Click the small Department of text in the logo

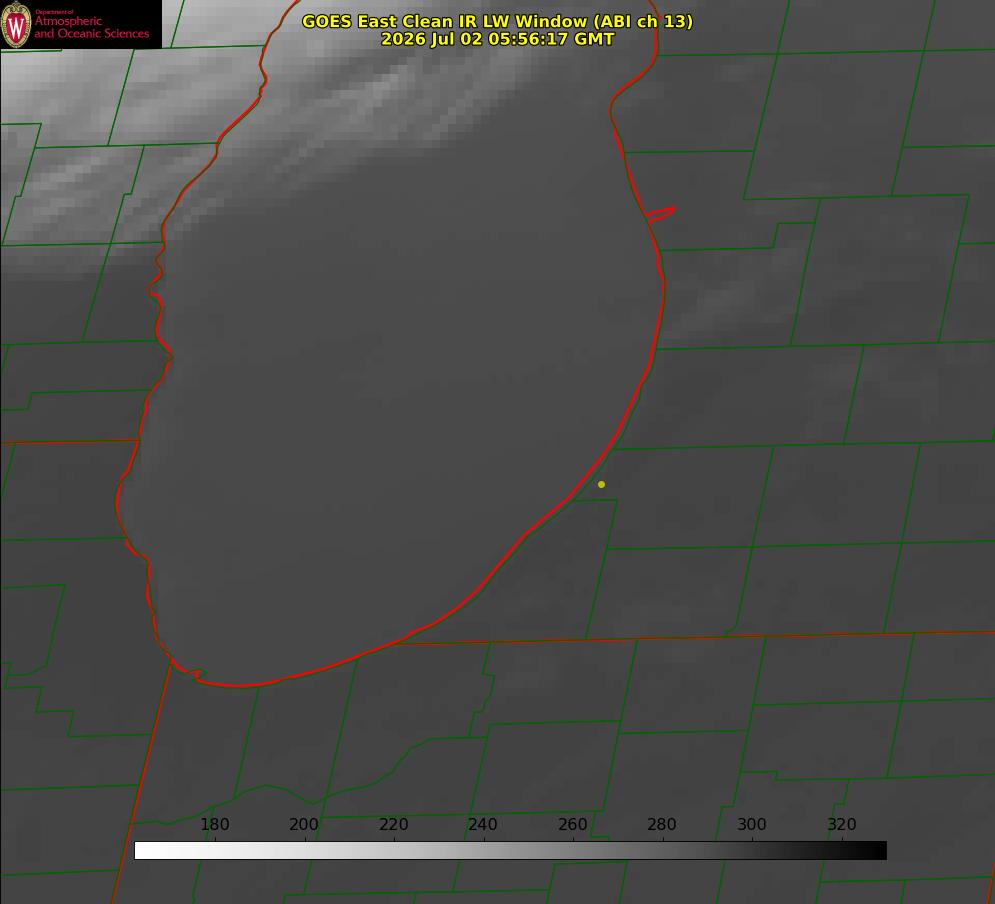(x=54, y=12)
